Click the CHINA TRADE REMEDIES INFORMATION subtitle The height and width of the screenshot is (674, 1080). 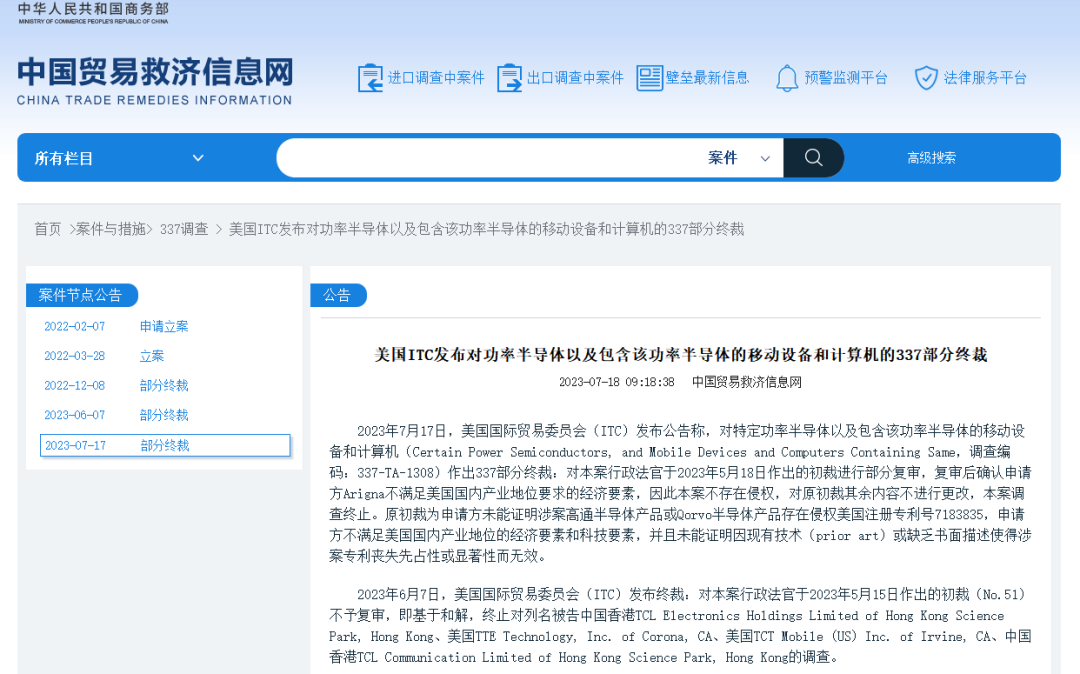[154, 101]
